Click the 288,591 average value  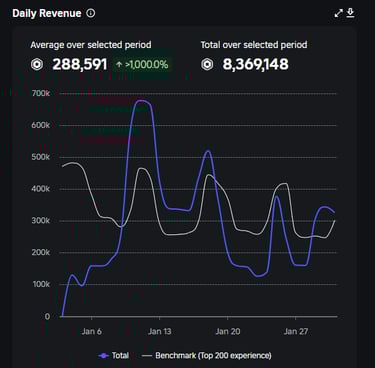point(80,64)
